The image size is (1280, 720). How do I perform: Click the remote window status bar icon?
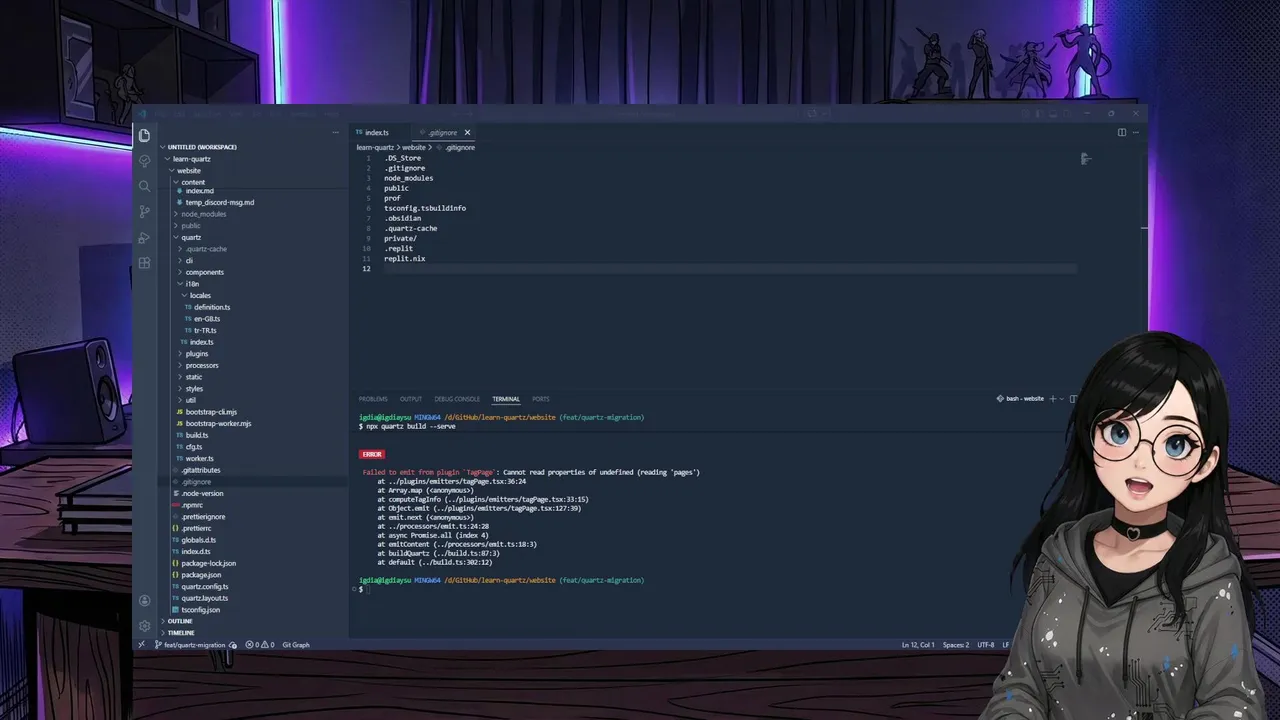tap(141, 645)
